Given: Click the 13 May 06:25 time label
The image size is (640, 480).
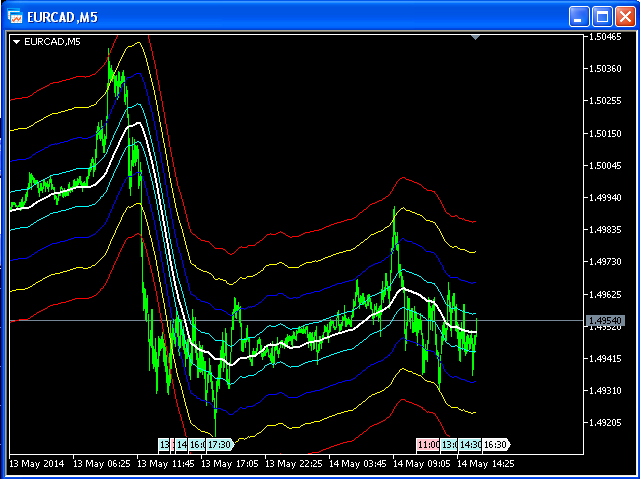Looking at the screenshot, I should 102,464.
